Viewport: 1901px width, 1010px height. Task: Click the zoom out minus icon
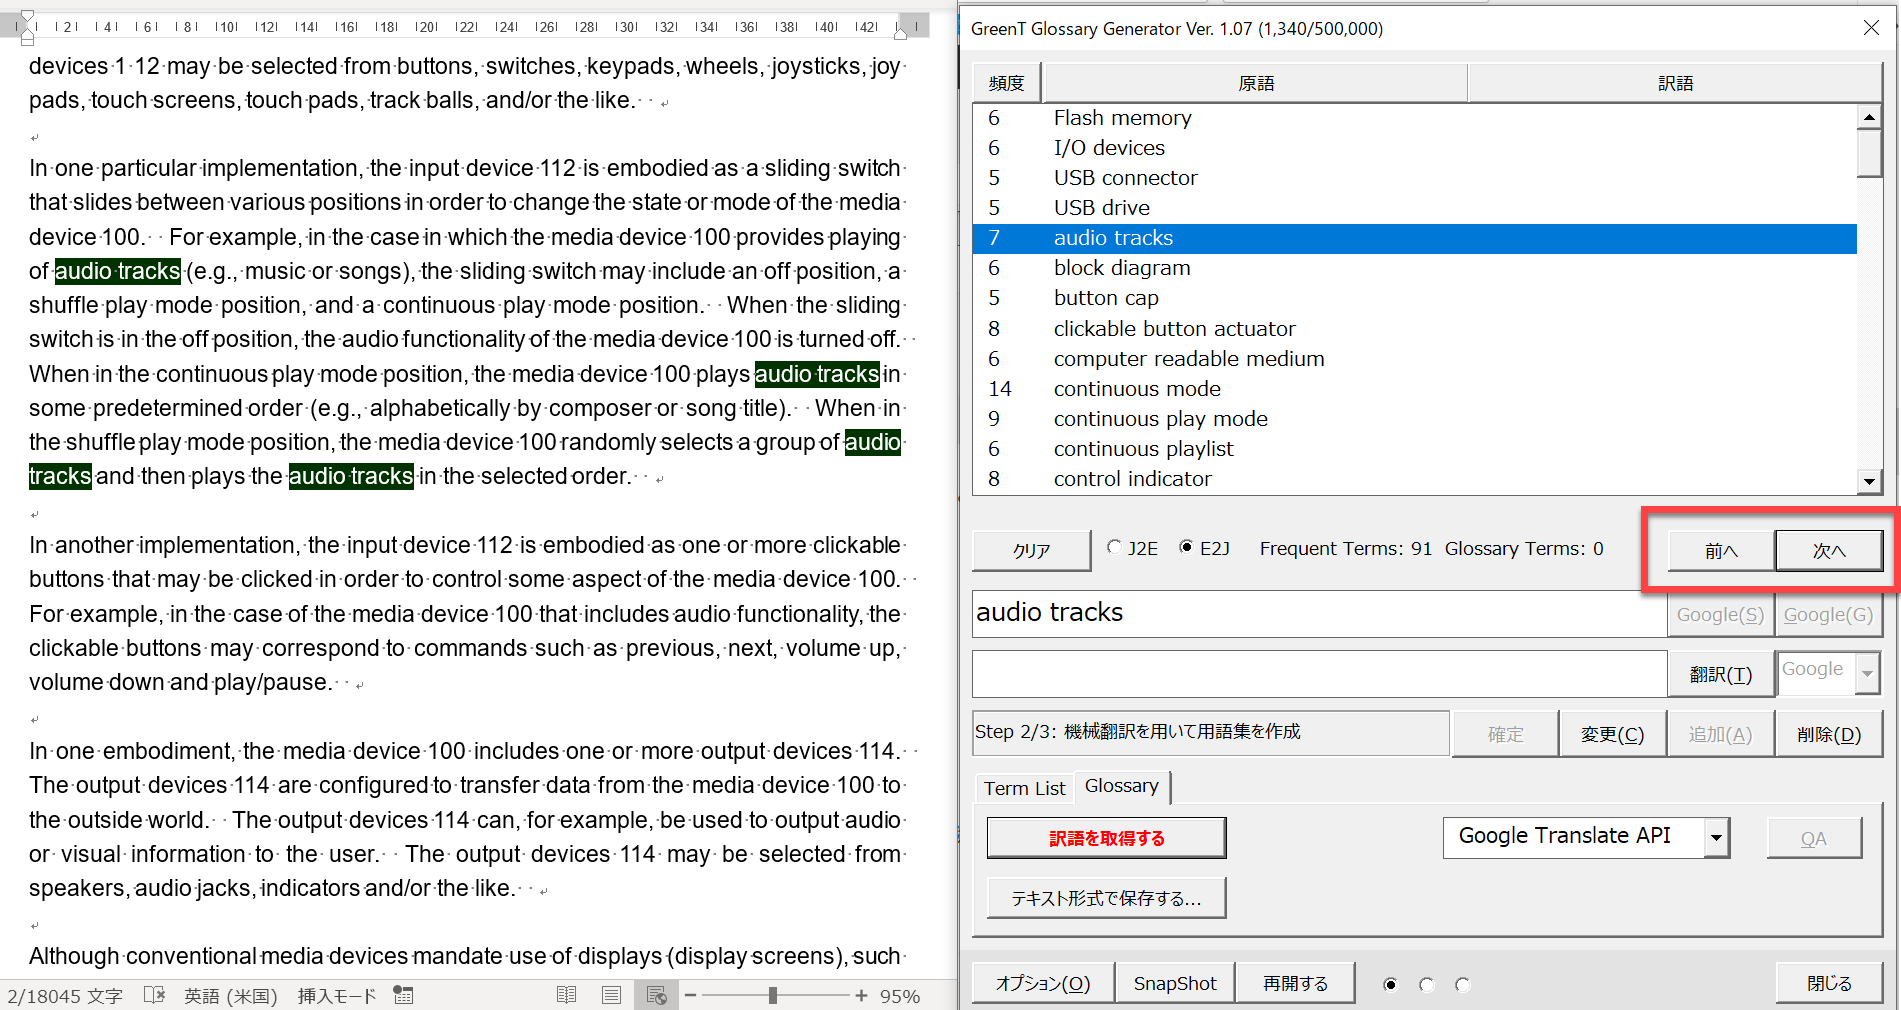click(690, 995)
